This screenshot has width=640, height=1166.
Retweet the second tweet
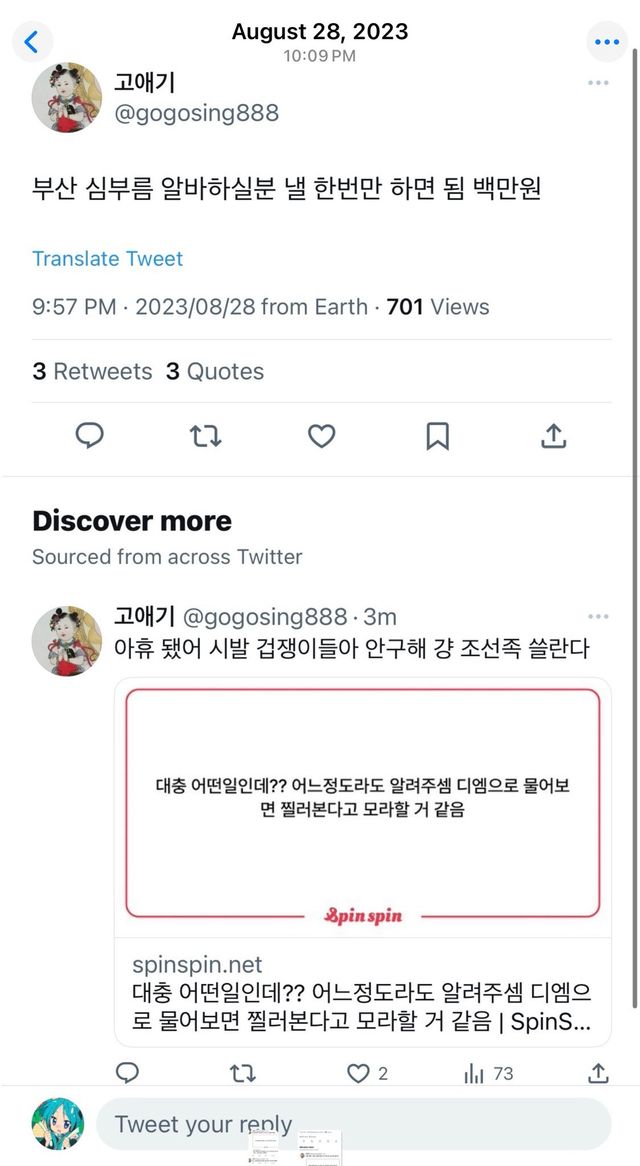click(x=243, y=1073)
